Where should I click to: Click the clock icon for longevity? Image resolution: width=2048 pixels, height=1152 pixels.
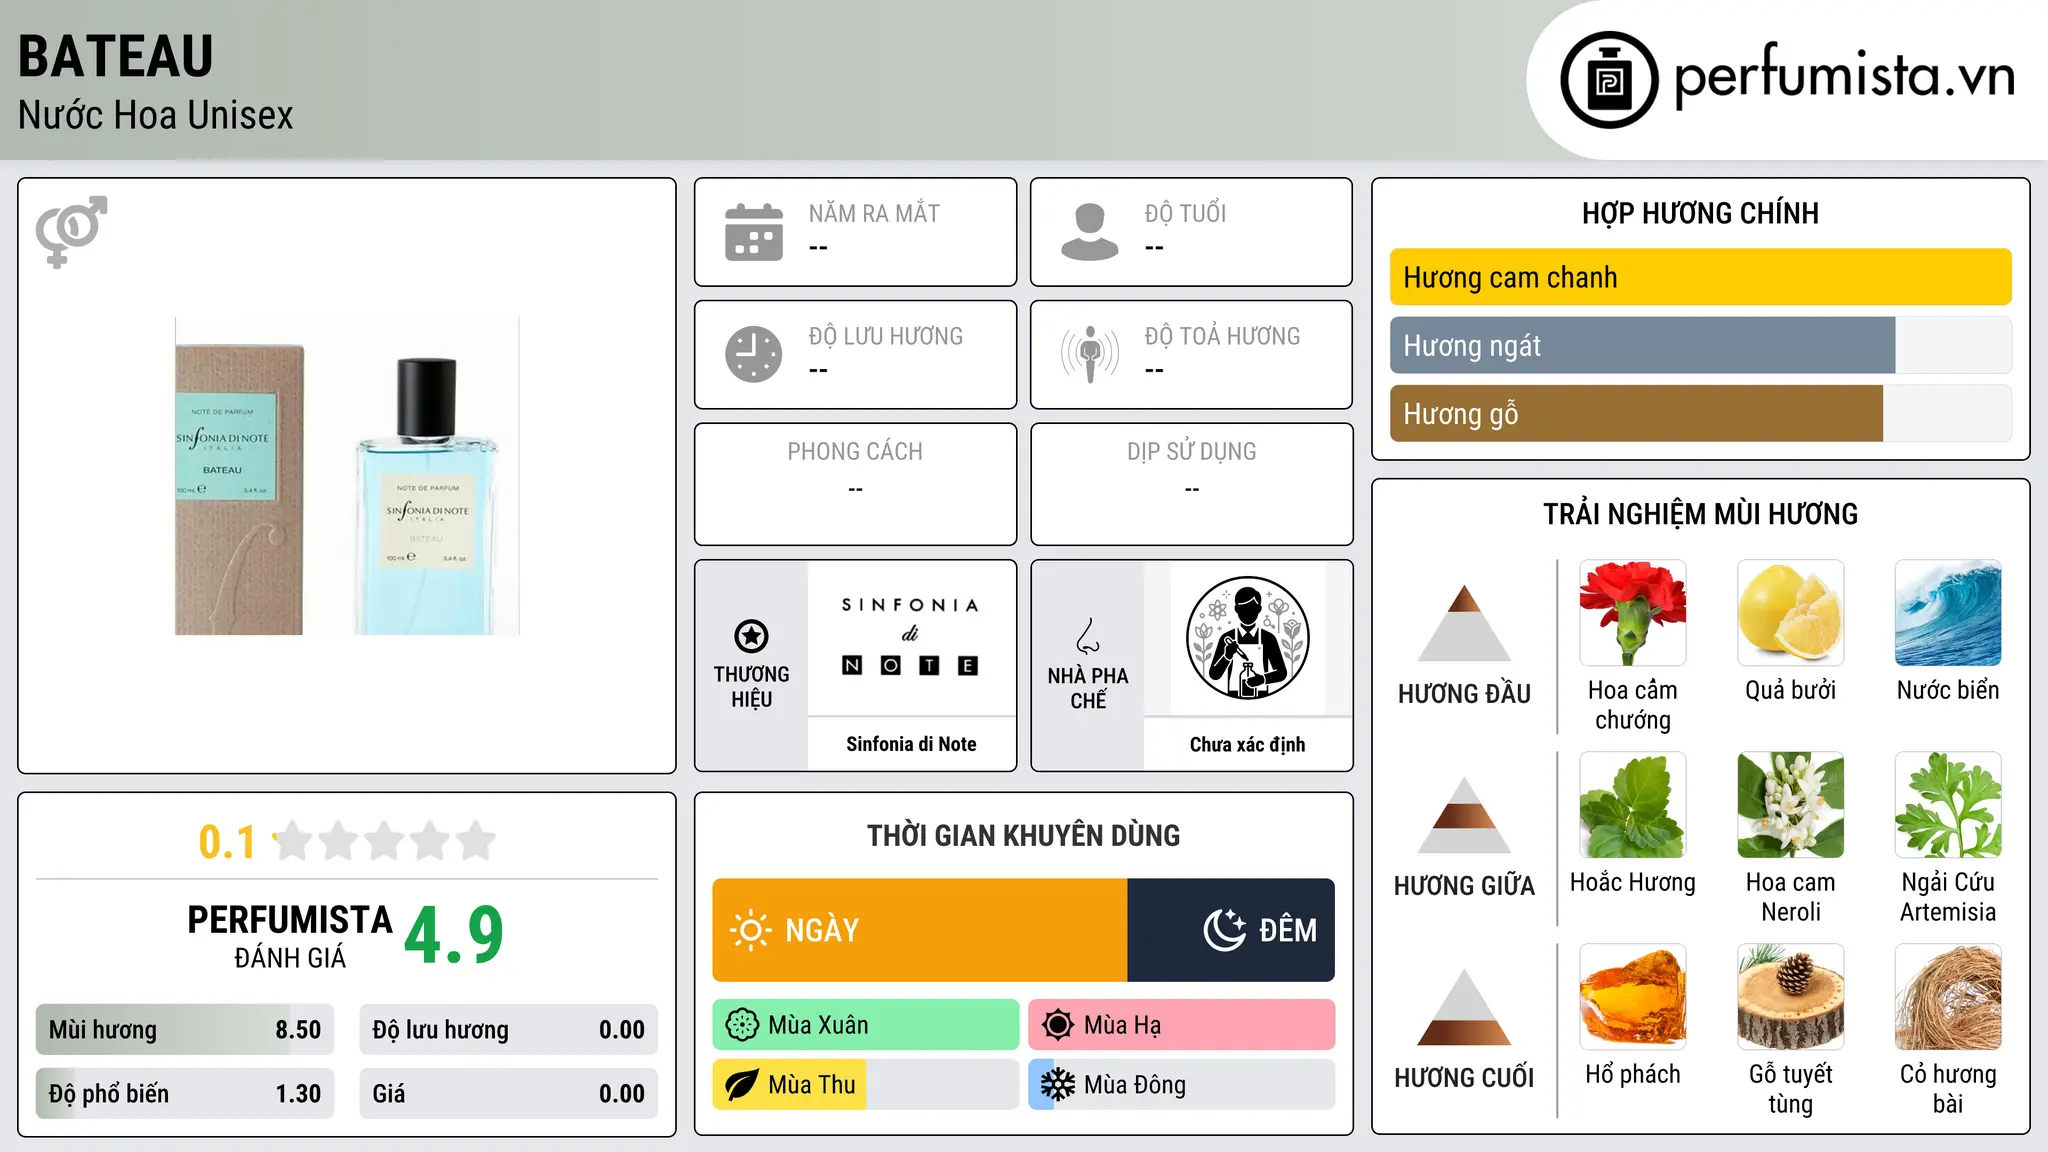coord(754,354)
